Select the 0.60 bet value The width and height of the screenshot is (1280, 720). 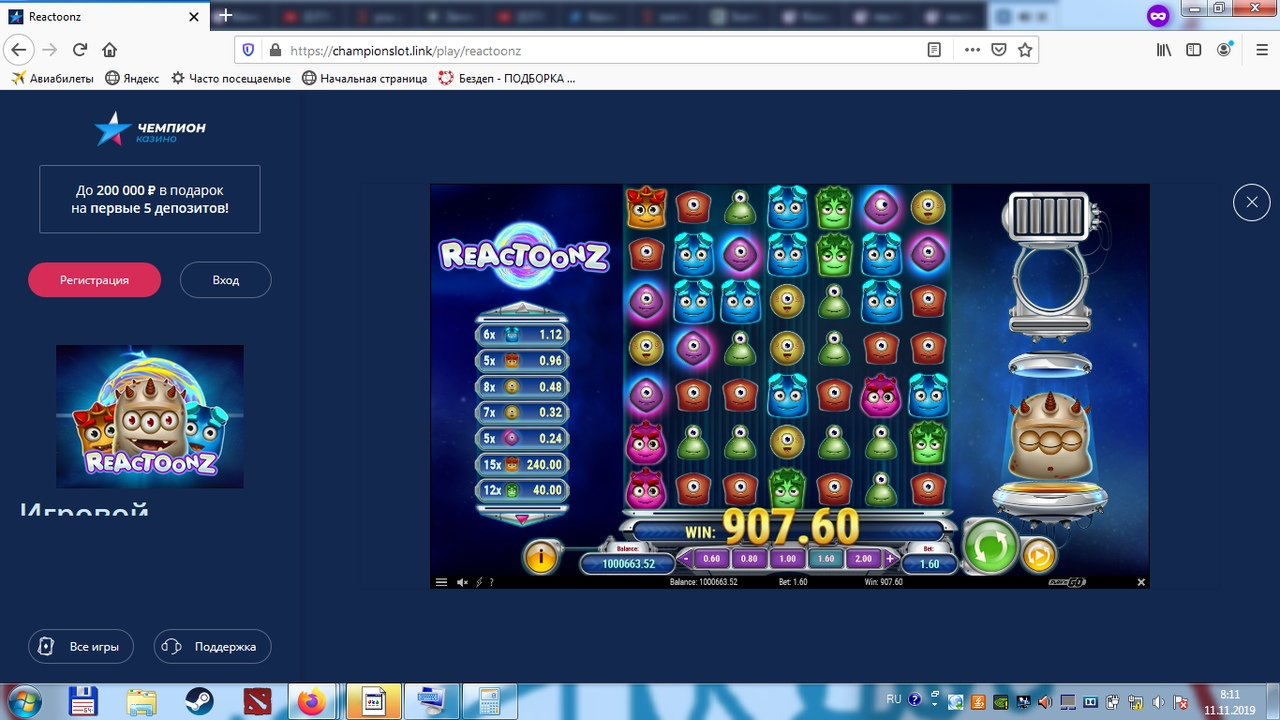click(711, 559)
